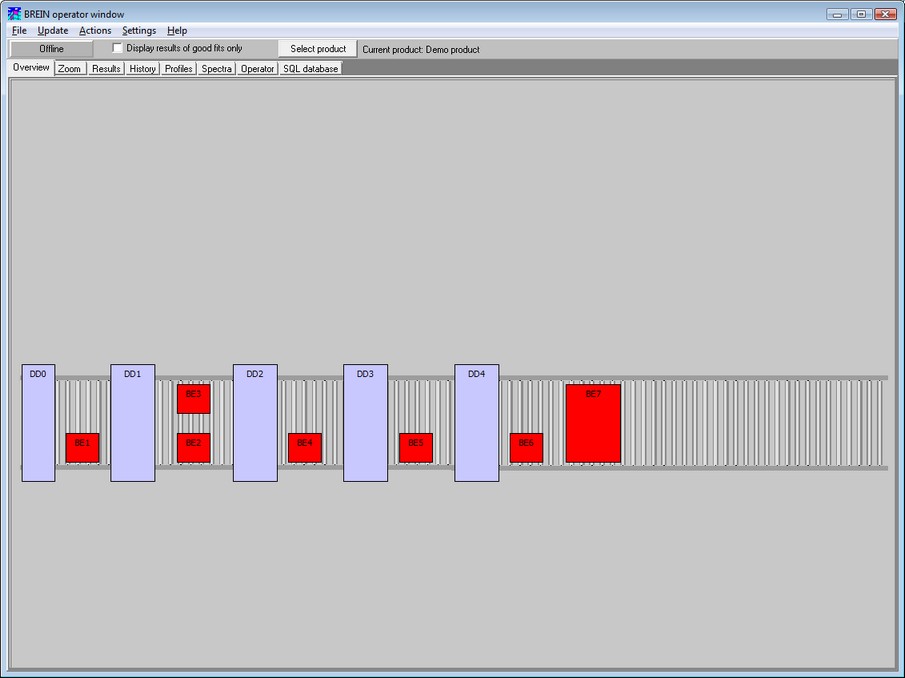This screenshot has width=905, height=678.
Task: Switch to the Spectra tab
Action: [x=216, y=68]
